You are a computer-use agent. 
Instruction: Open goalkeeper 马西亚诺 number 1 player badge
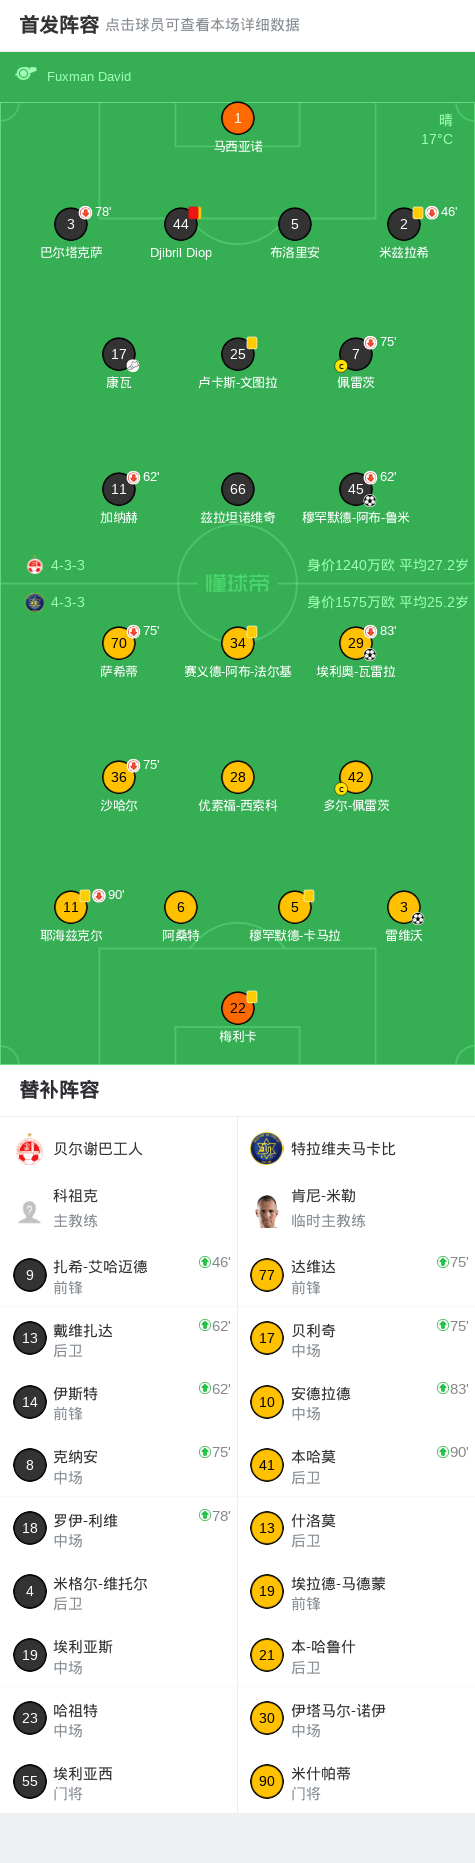coord(237,118)
